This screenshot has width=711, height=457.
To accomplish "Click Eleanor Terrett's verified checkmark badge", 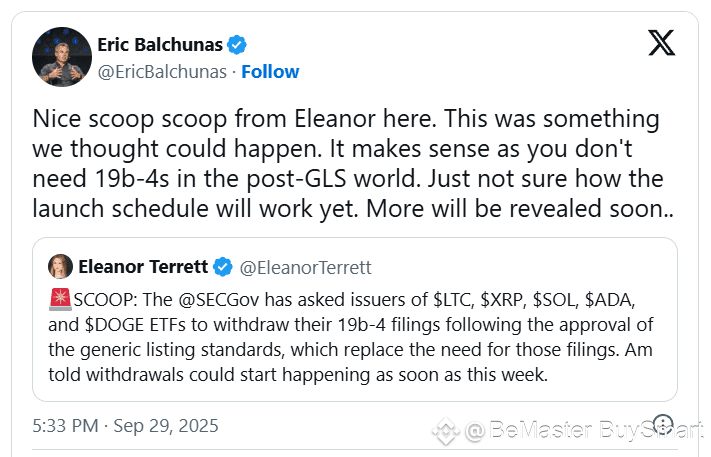I will (223, 267).
